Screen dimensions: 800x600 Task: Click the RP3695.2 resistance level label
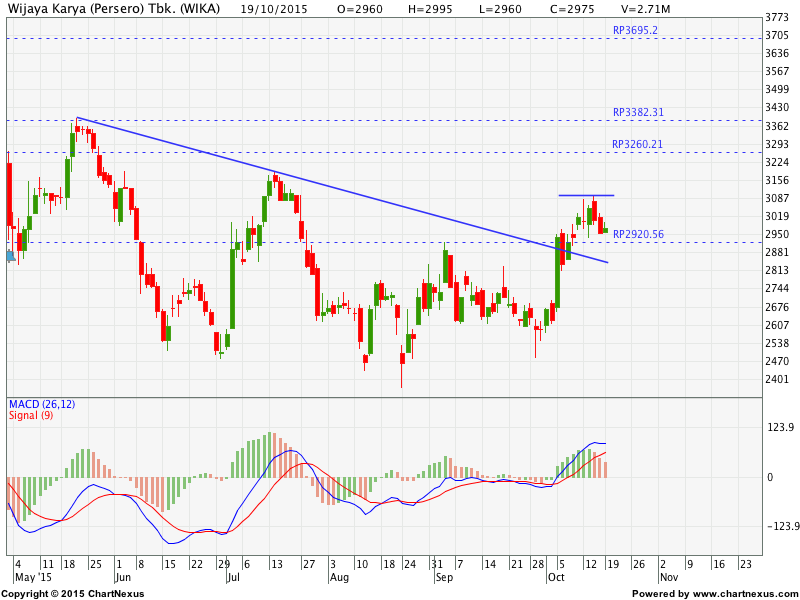[635, 30]
